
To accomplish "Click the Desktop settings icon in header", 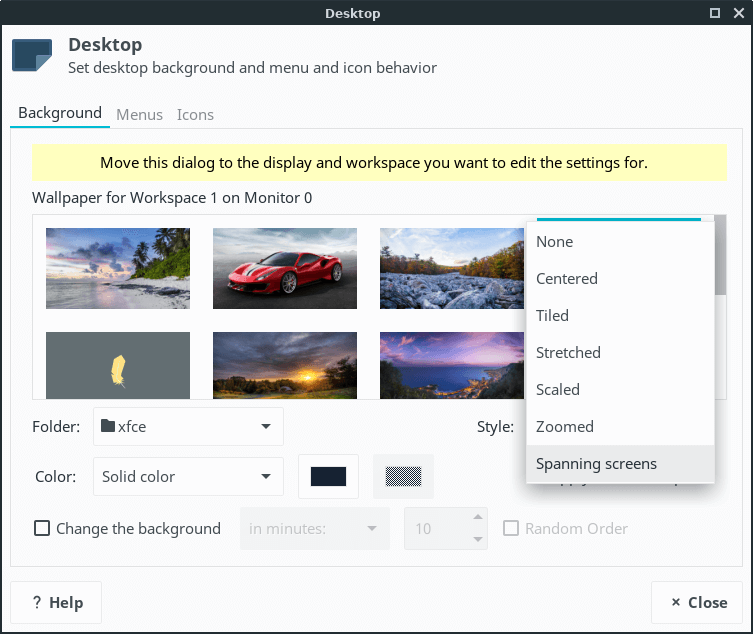I will [x=32, y=56].
